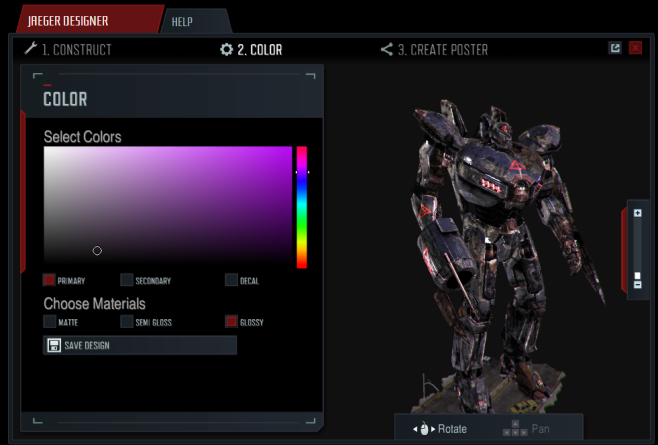Viewport: 658px width, 445px height.
Task: Click the gear icon beside Color
Action: tap(226, 50)
